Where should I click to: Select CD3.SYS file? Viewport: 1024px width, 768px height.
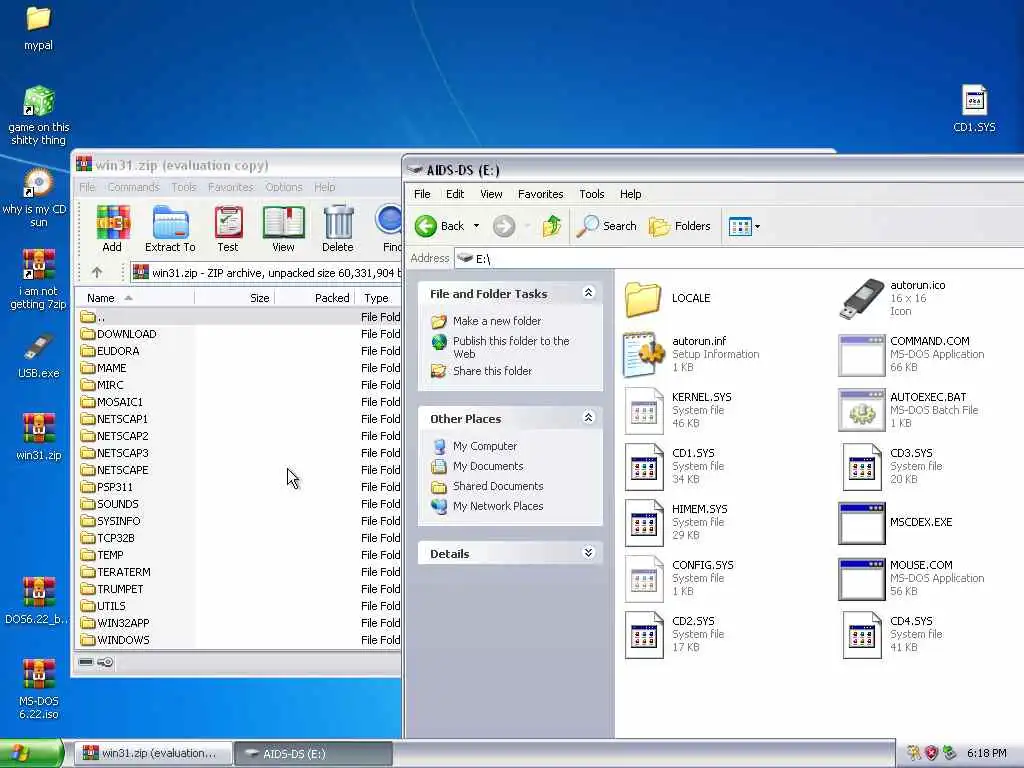coord(892,466)
